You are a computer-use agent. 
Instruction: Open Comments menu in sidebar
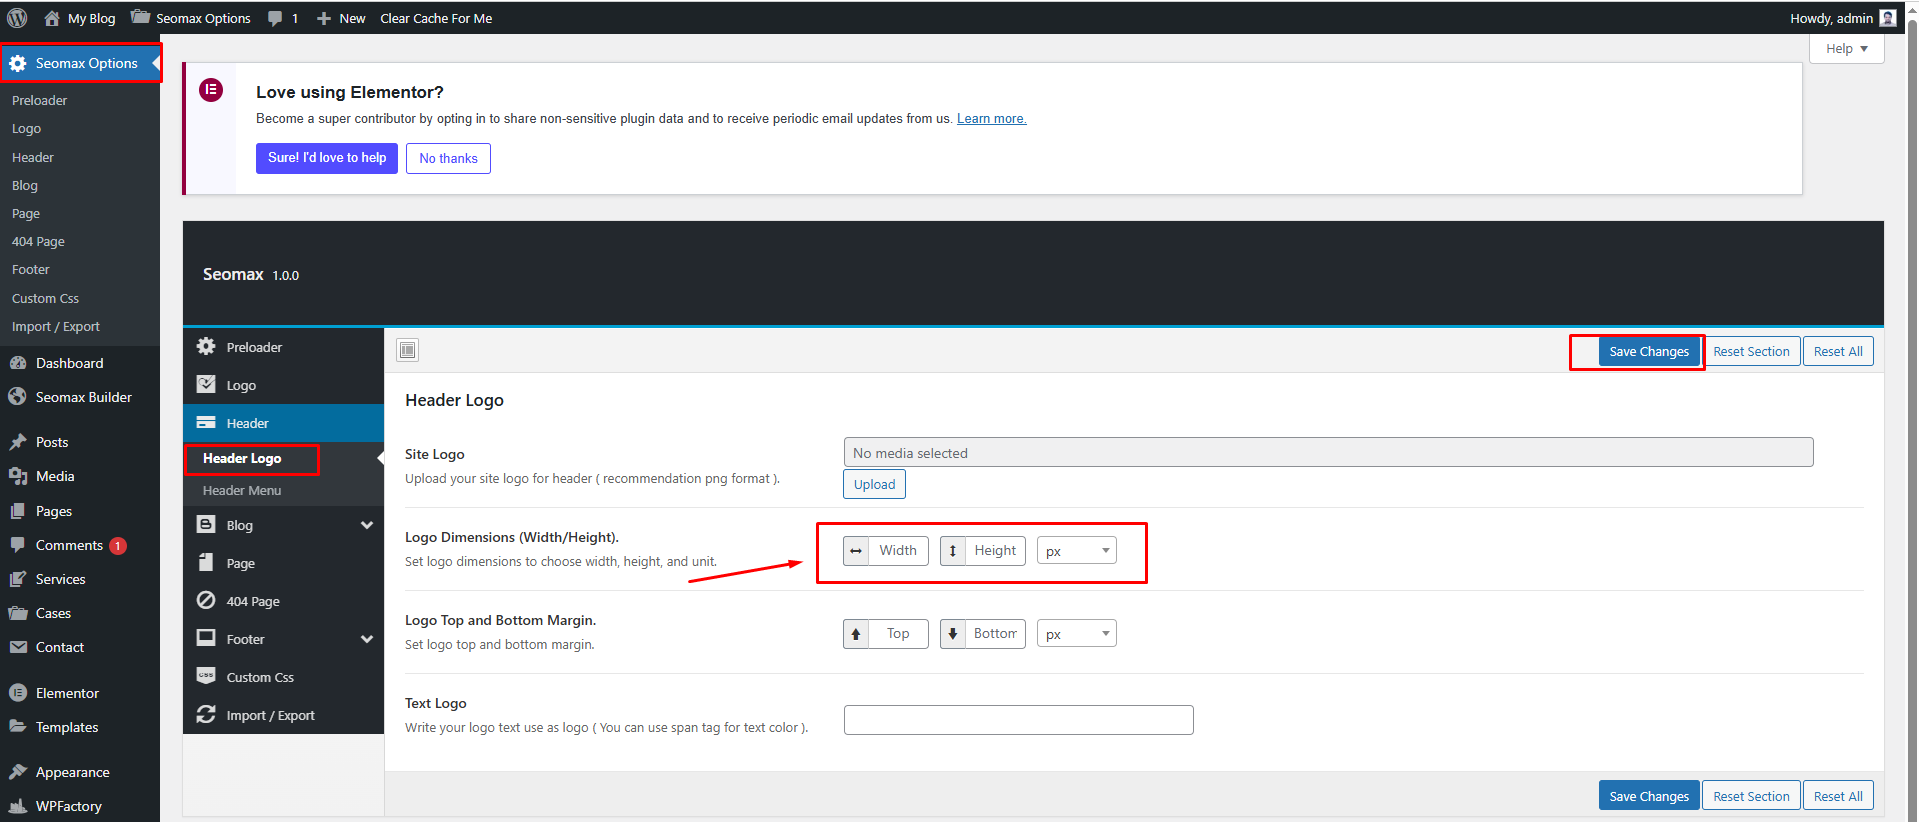(69, 545)
